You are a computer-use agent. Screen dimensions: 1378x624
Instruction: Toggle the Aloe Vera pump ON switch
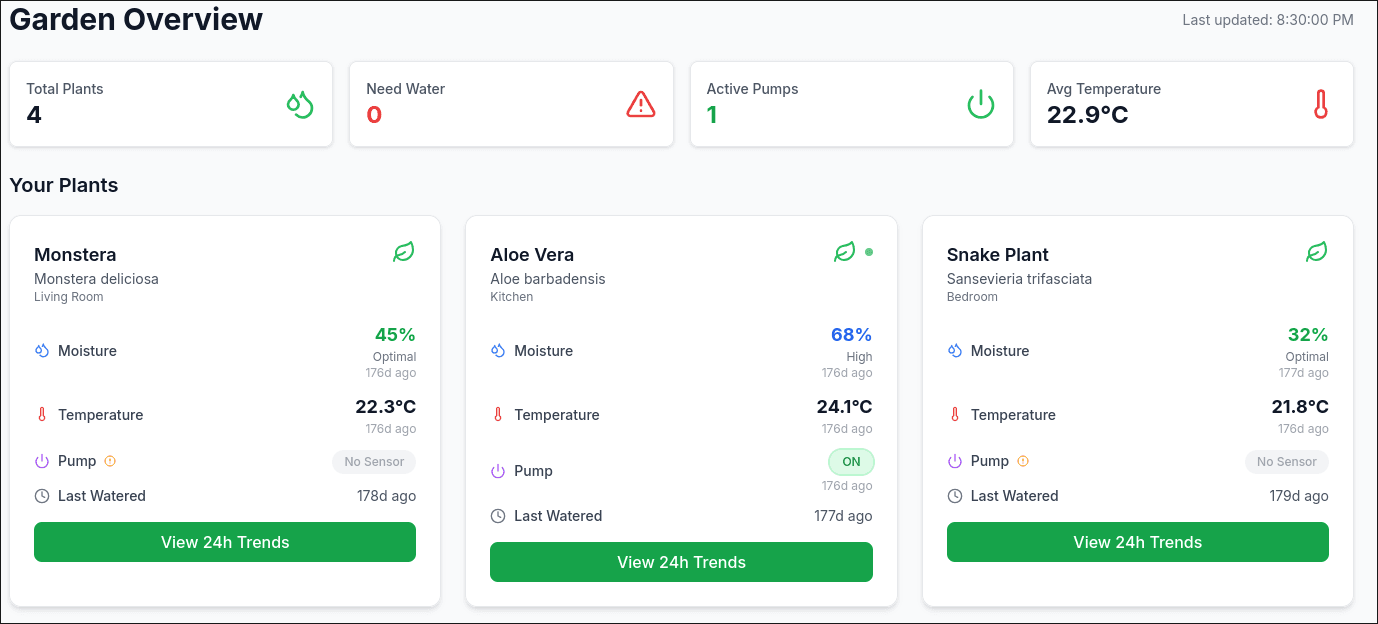coord(851,462)
